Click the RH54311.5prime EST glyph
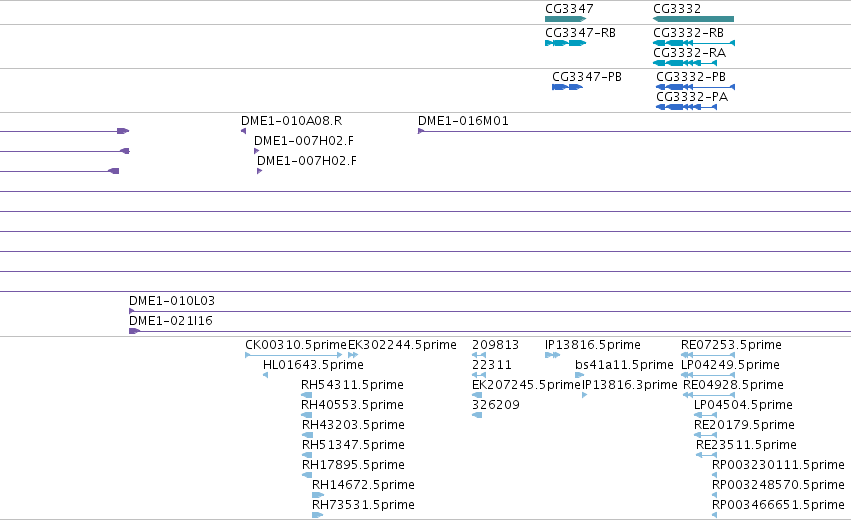This screenshot has width=851, height=520. [307, 395]
